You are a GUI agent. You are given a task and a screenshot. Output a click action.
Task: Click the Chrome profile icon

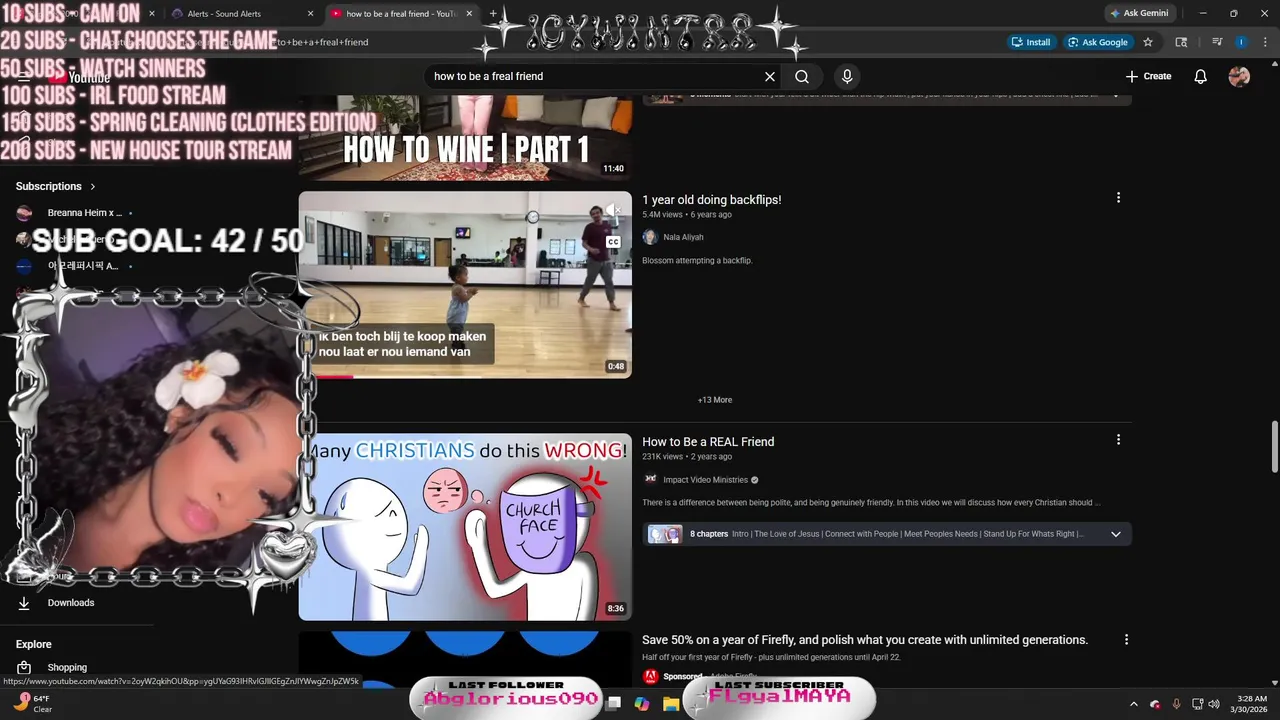tap(1241, 42)
